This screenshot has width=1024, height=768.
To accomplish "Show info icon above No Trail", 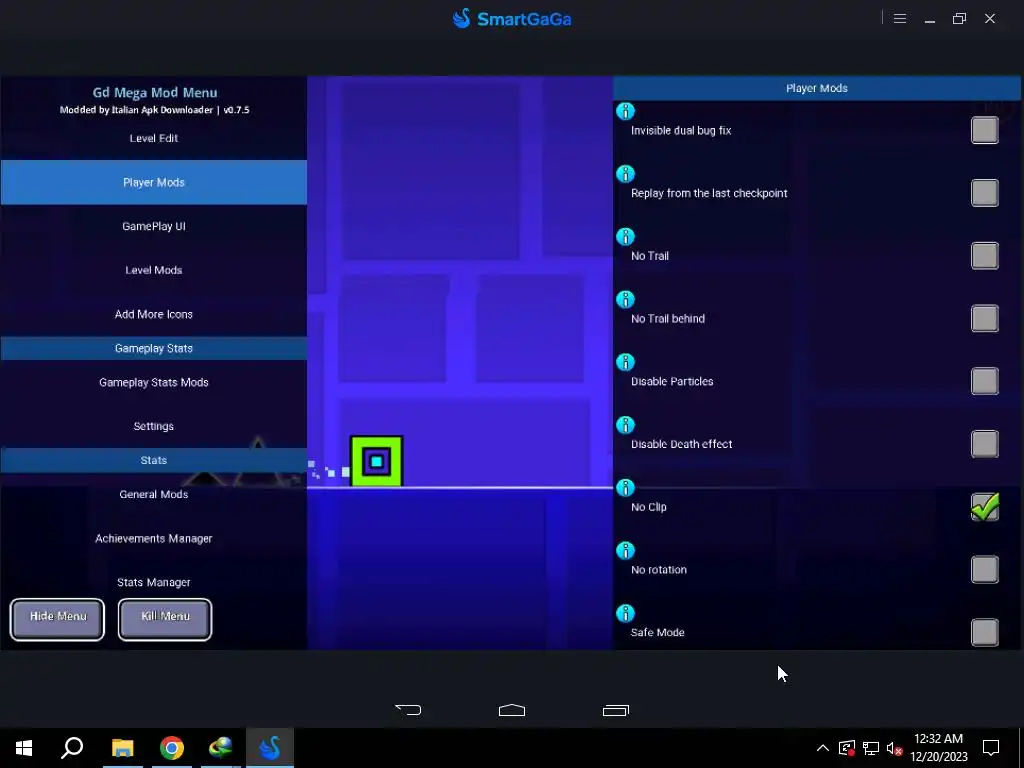I will pos(625,236).
